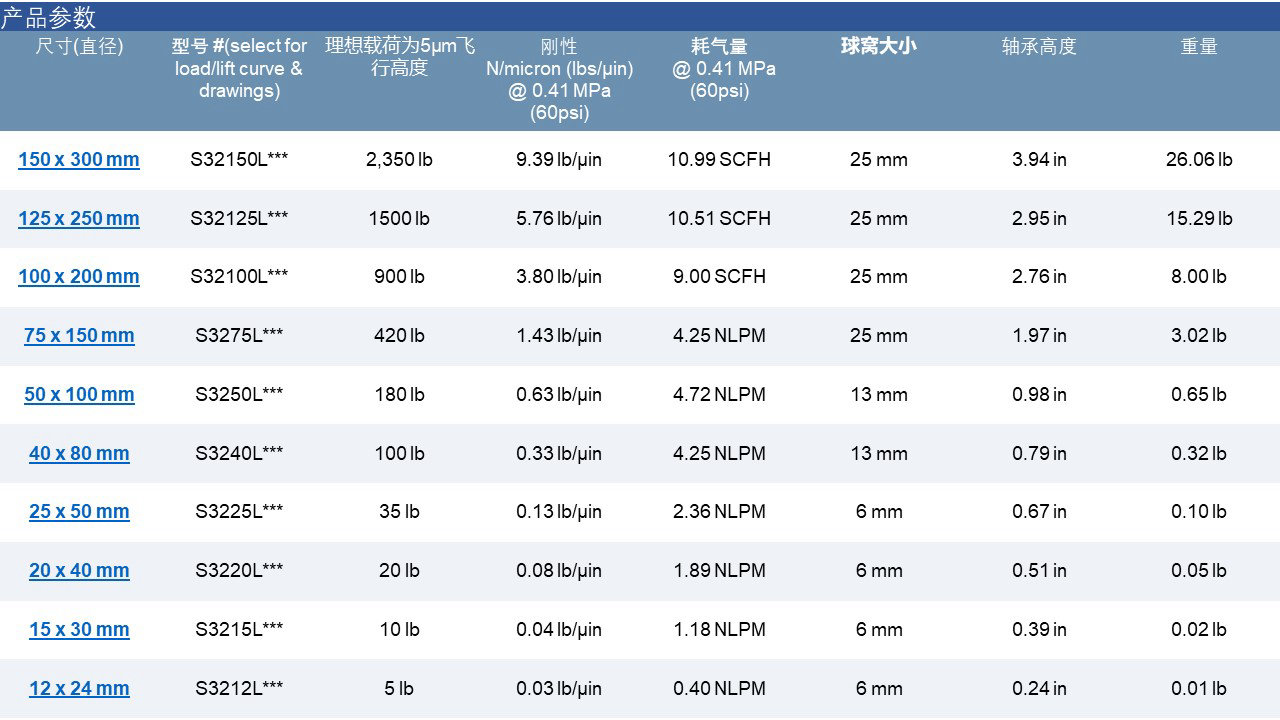This screenshot has width=1280, height=720.
Task: Click the 10.51 SCFH air consumption value
Action: (x=719, y=219)
